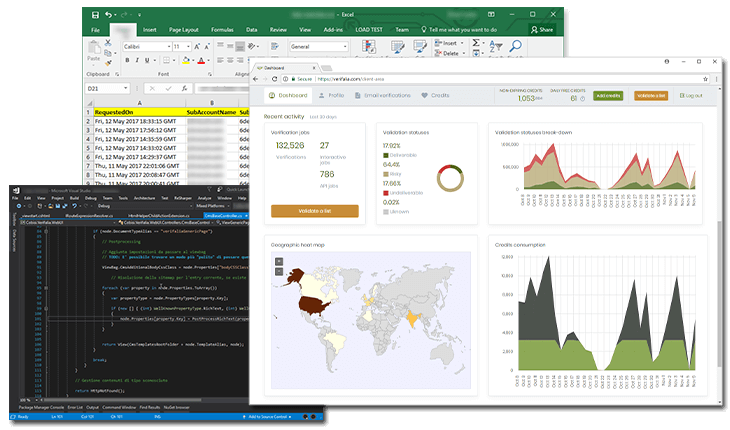Open the Calibri font name dropdown

pyautogui.click(x=164, y=46)
